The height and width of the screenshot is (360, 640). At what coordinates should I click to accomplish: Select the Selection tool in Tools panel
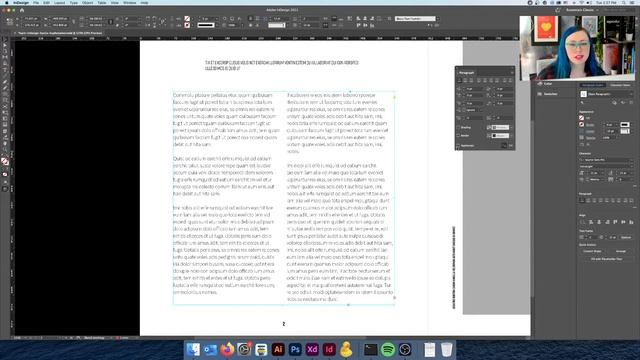[x=5, y=39]
